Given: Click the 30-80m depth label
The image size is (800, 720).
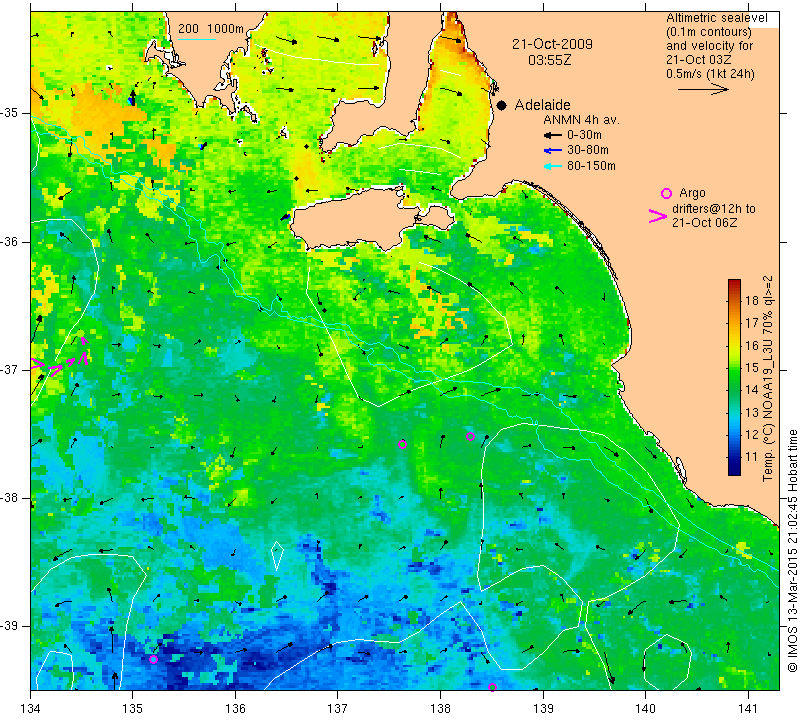Looking at the screenshot, I should 588,151.
